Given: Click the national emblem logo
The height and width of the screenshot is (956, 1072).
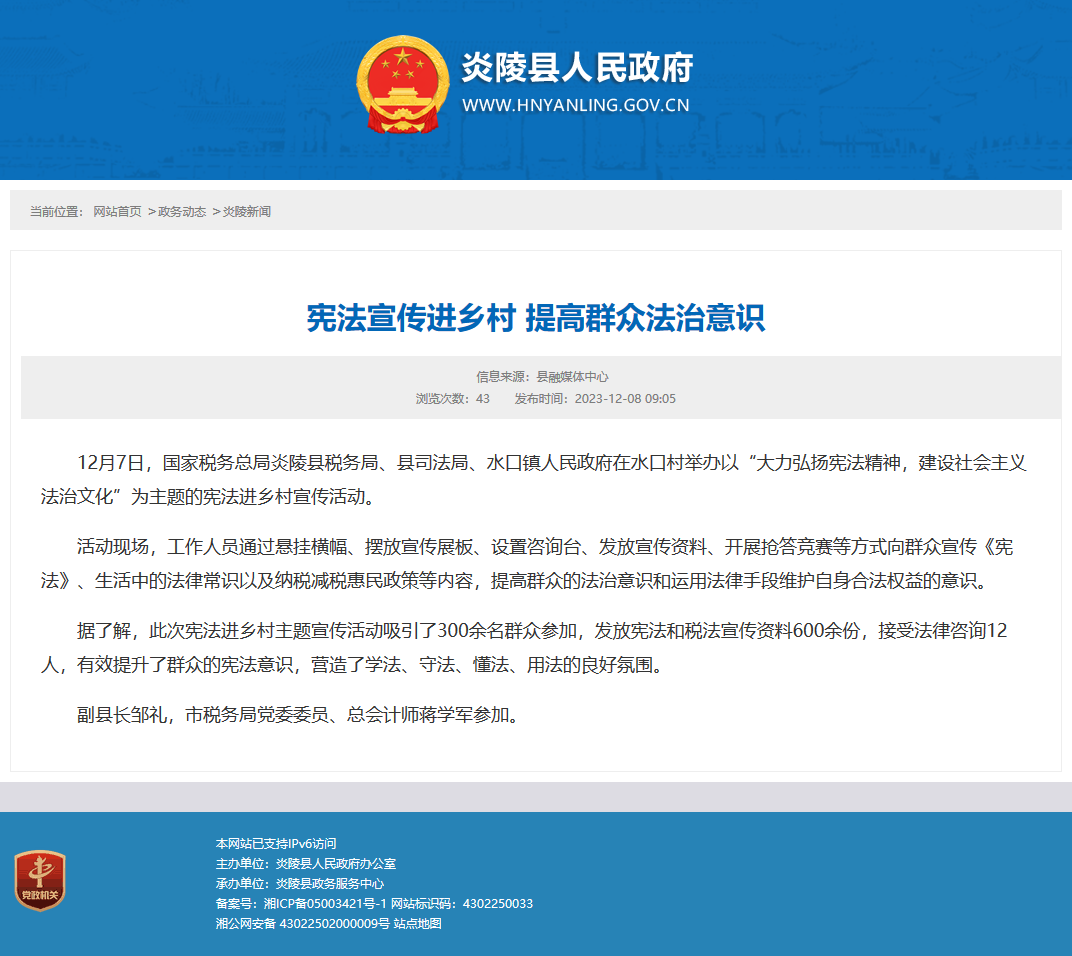Looking at the screenshot, I should (x=402, y=85).
